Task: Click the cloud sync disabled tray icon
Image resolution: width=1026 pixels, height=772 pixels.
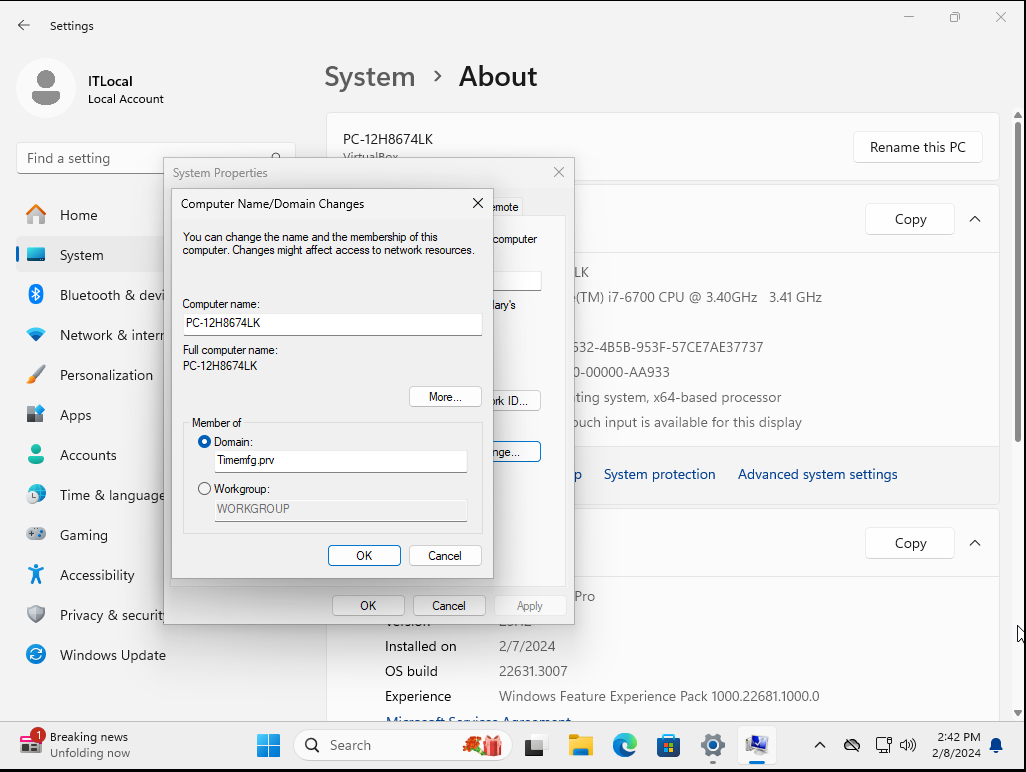Action: (x=851, y=745)
